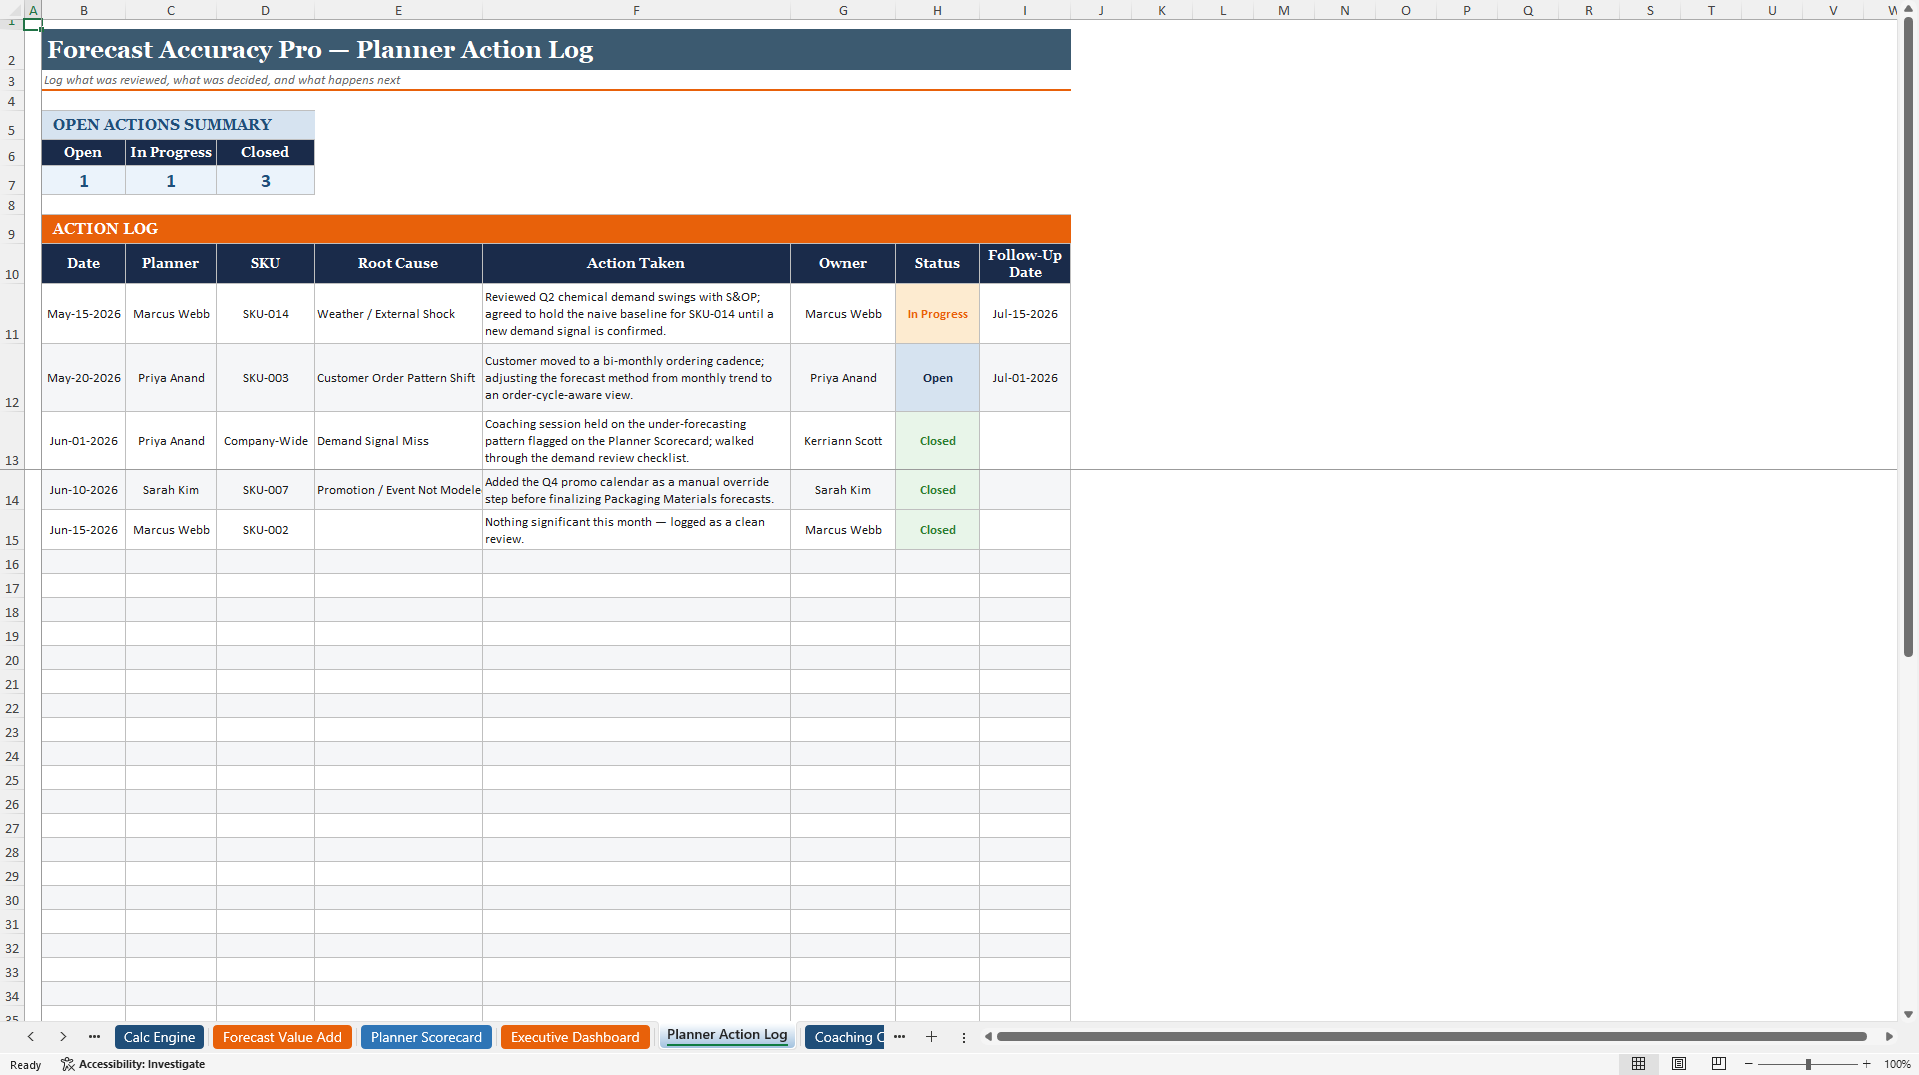
Task: Click the horizontal scrollbar thumb
Action: tap(1432, 1037)
